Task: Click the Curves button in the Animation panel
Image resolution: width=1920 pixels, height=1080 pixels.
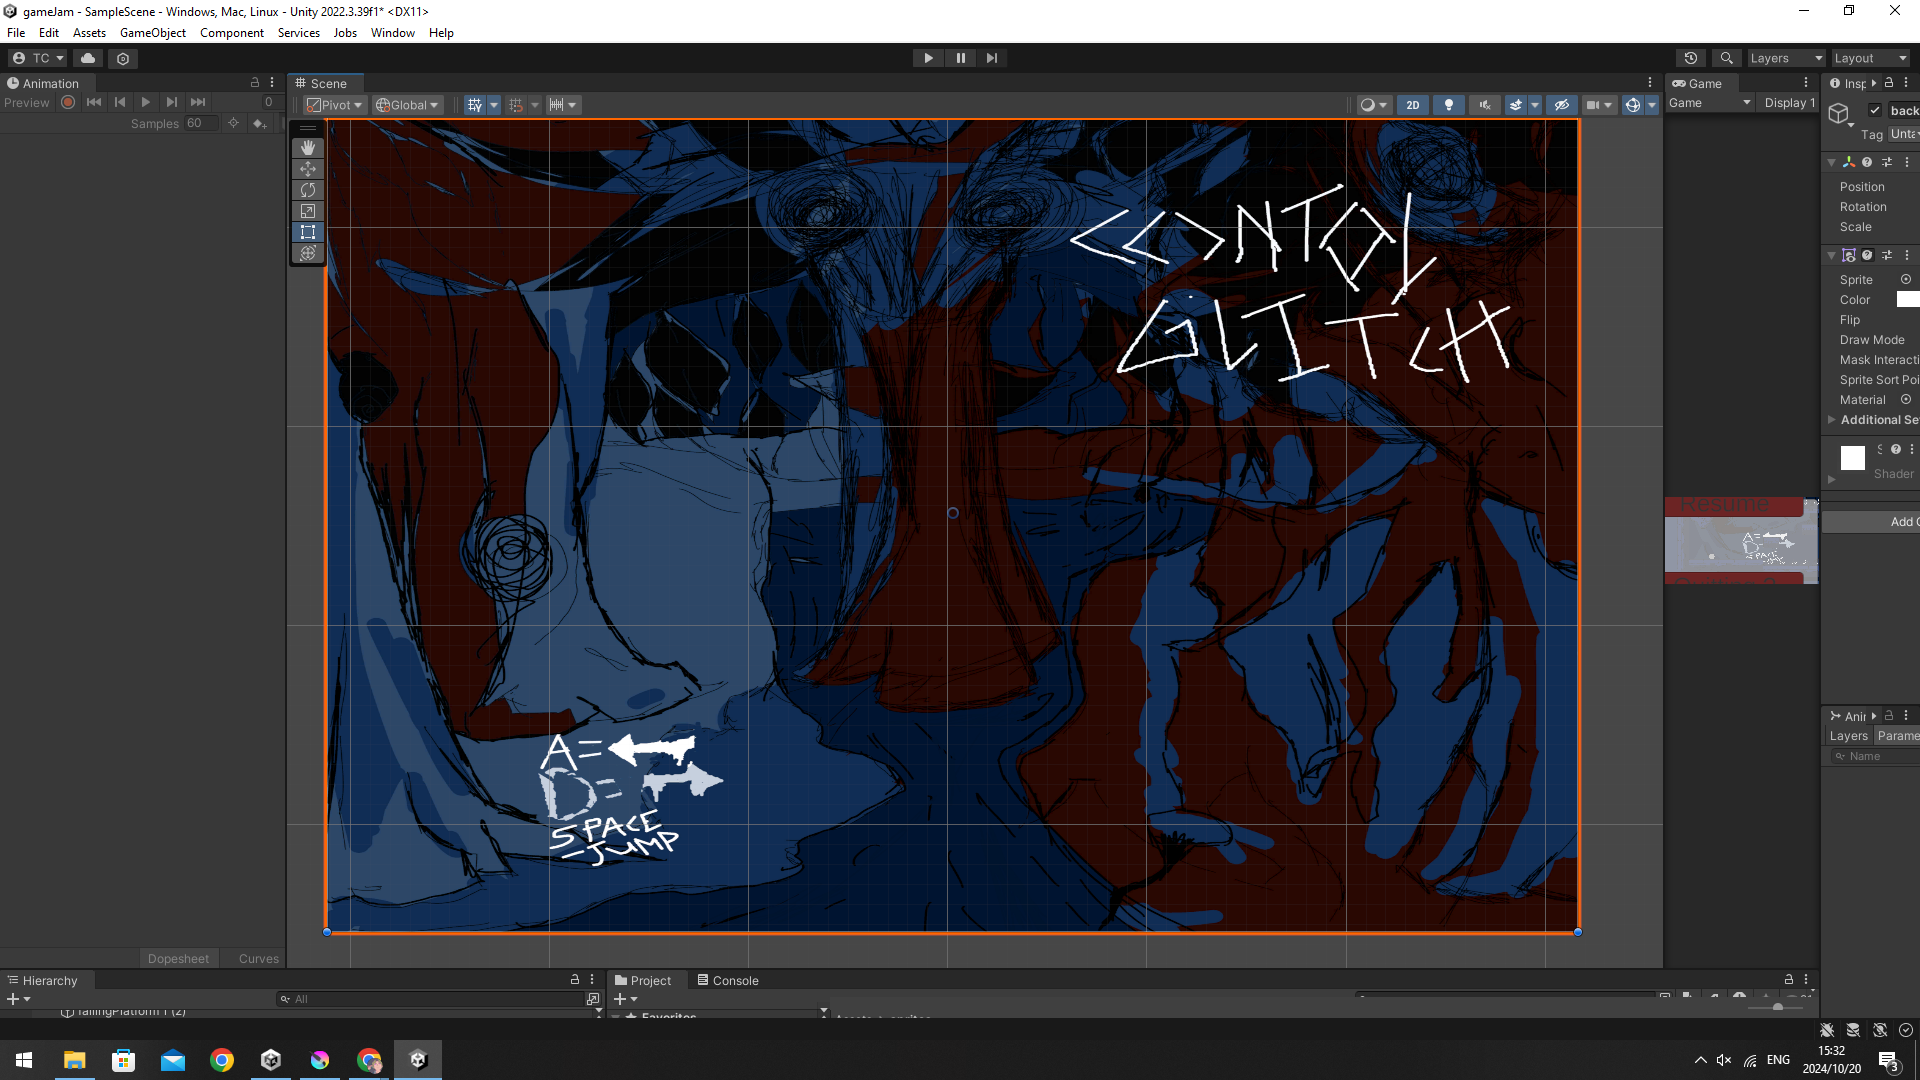Action: tap(258, 958)
